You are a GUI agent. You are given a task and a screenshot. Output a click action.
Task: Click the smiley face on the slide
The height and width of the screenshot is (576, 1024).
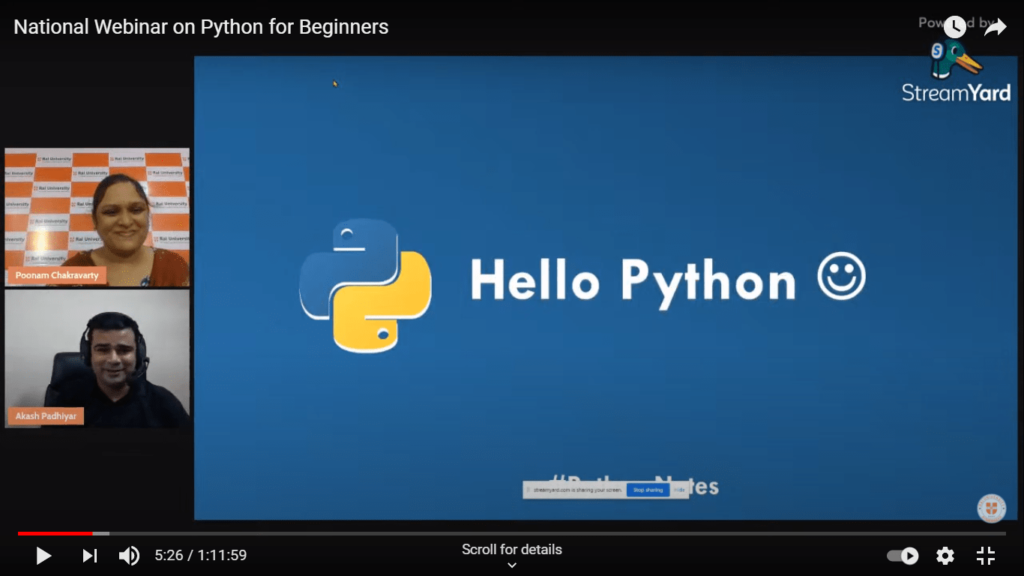click(x=841, y=276)
